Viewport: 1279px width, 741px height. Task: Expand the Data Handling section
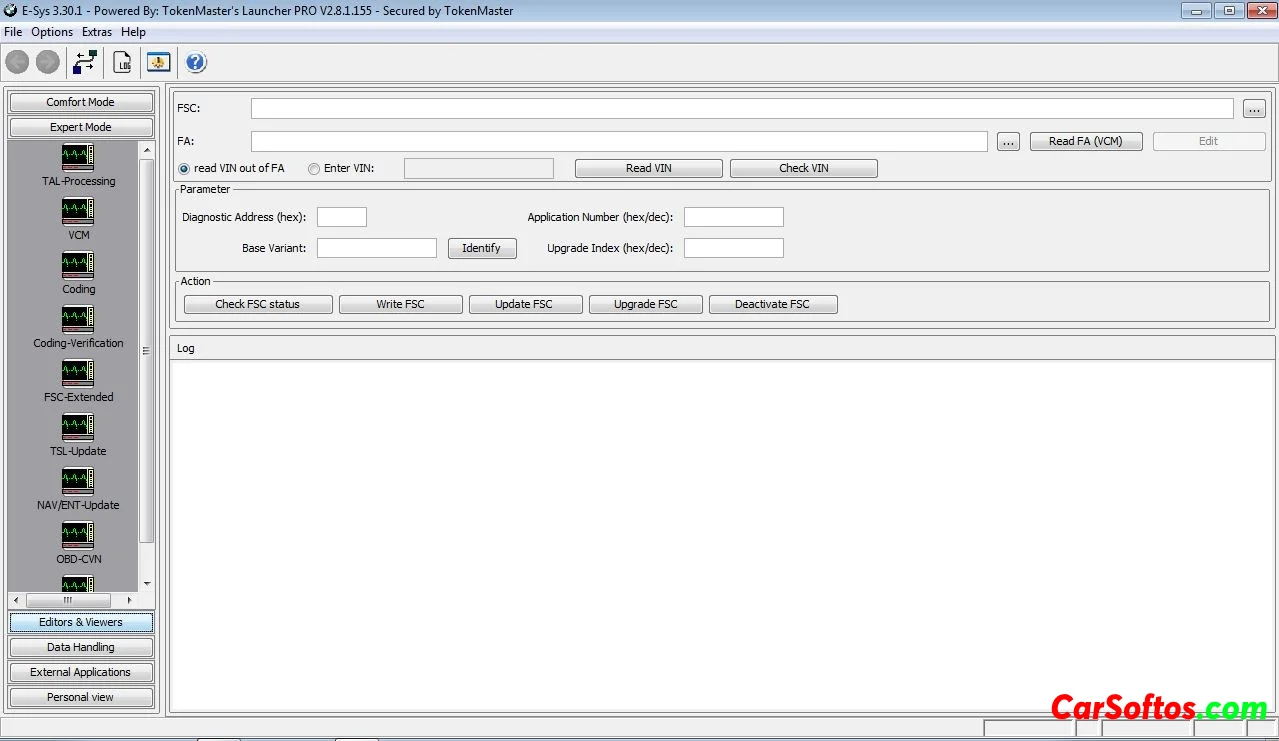coord(81,647)
